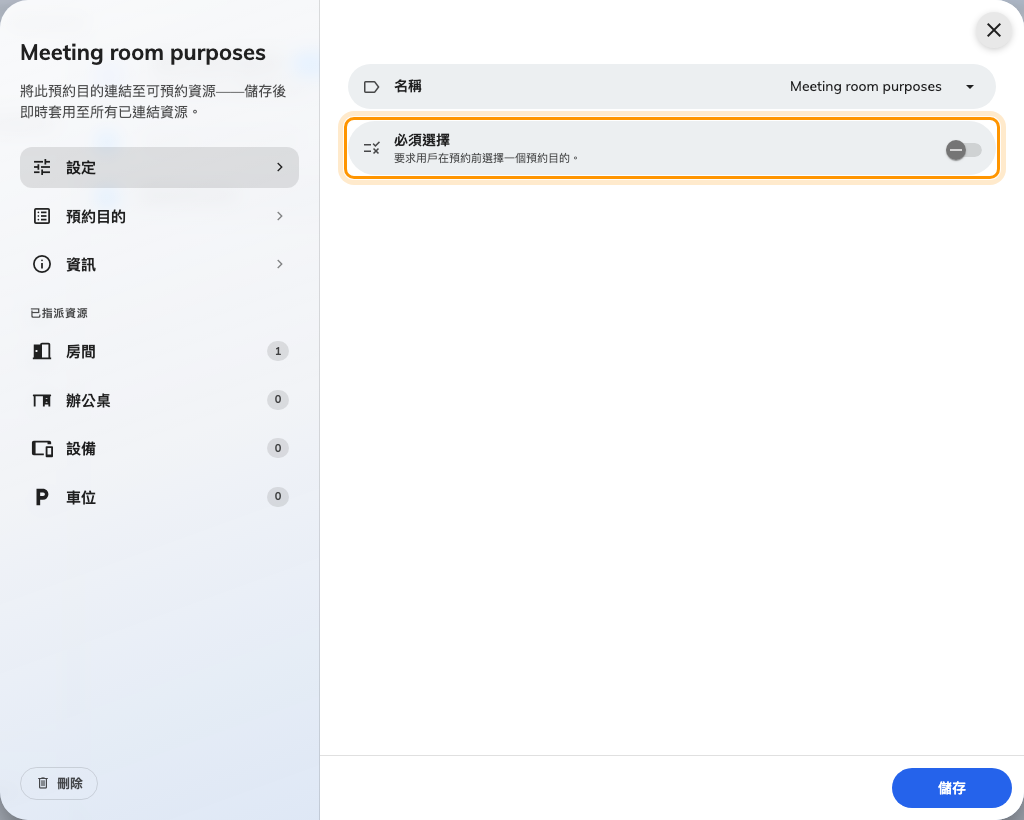
Task: Click the checklist icon beside 必須選擇
Action: click(372, 148)
